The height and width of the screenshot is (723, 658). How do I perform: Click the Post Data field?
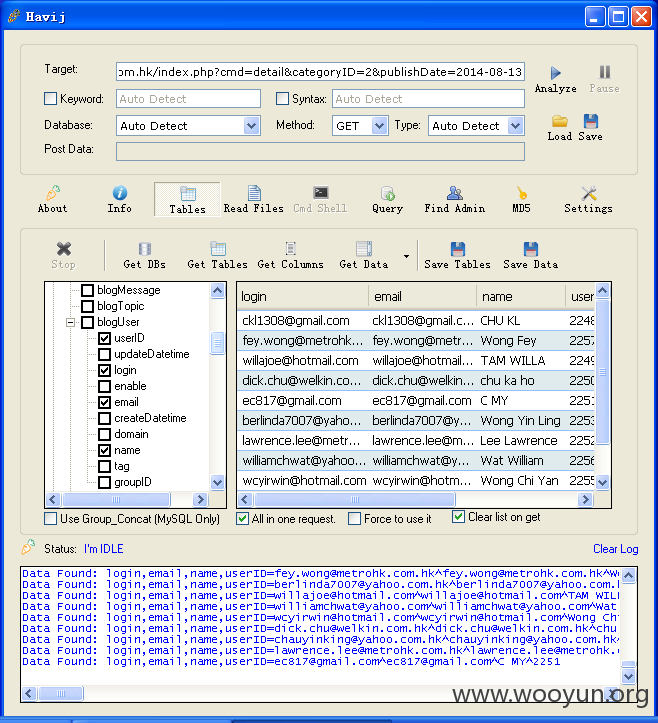320,151
